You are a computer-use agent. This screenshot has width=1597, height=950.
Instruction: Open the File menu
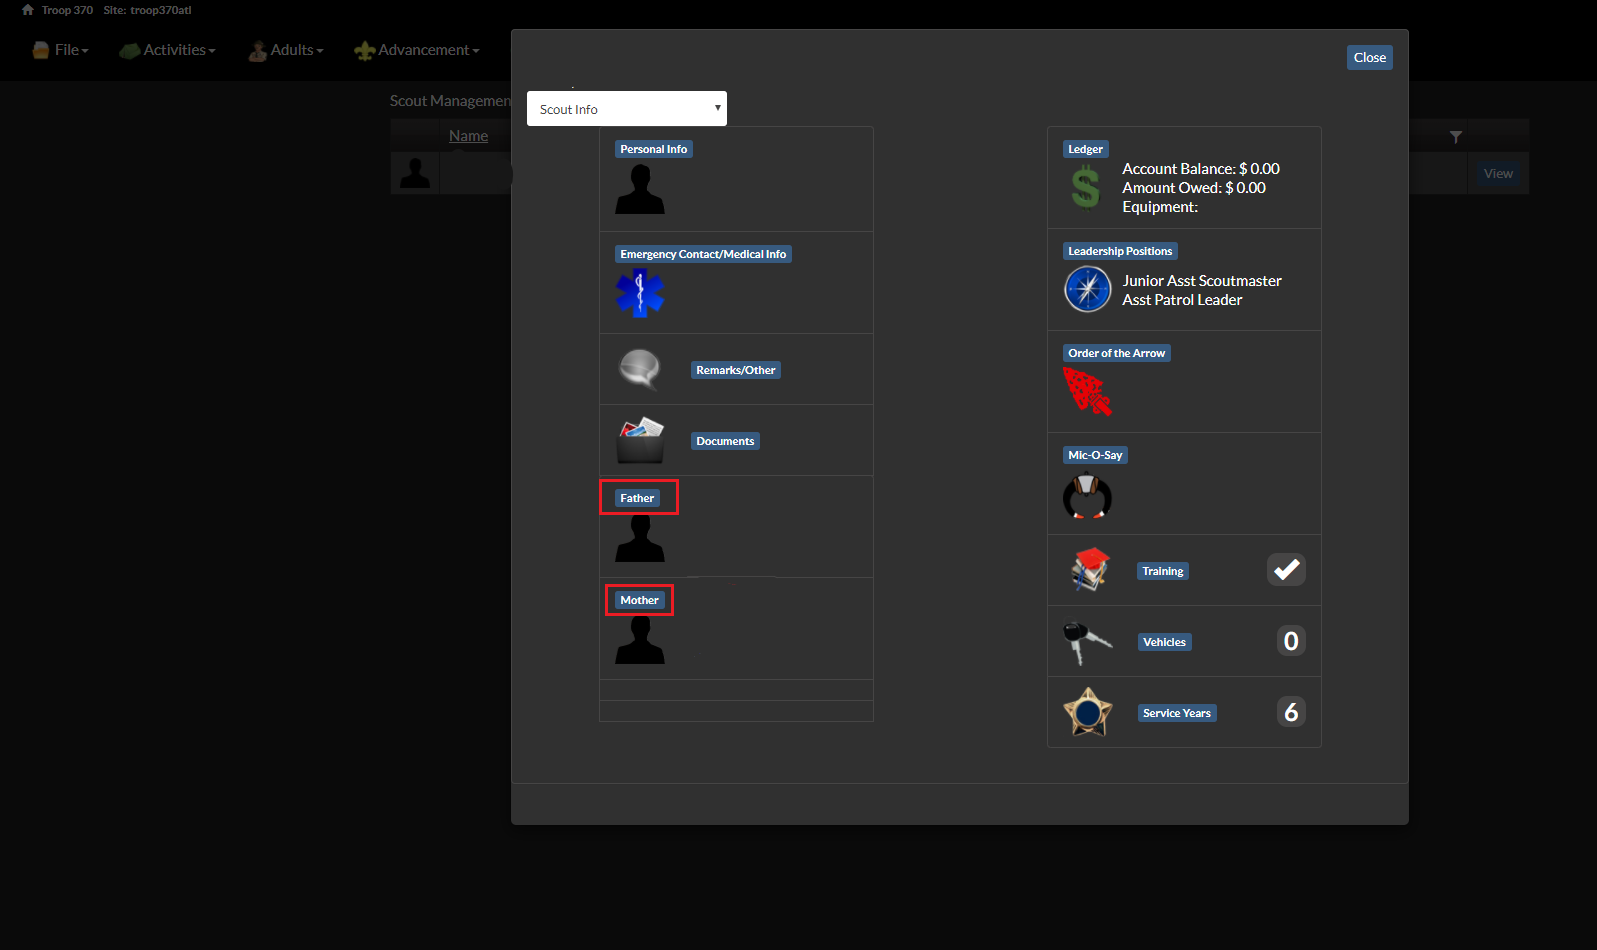61,50
